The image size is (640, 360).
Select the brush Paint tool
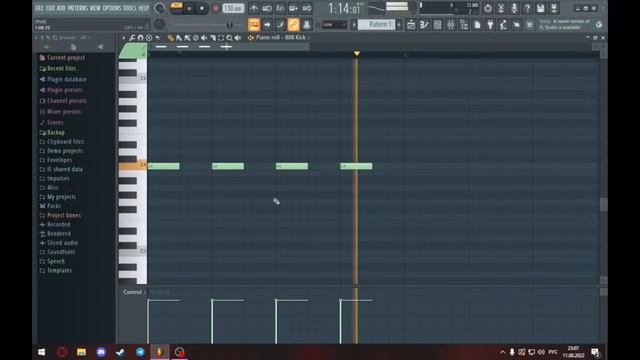pos(179,38)
